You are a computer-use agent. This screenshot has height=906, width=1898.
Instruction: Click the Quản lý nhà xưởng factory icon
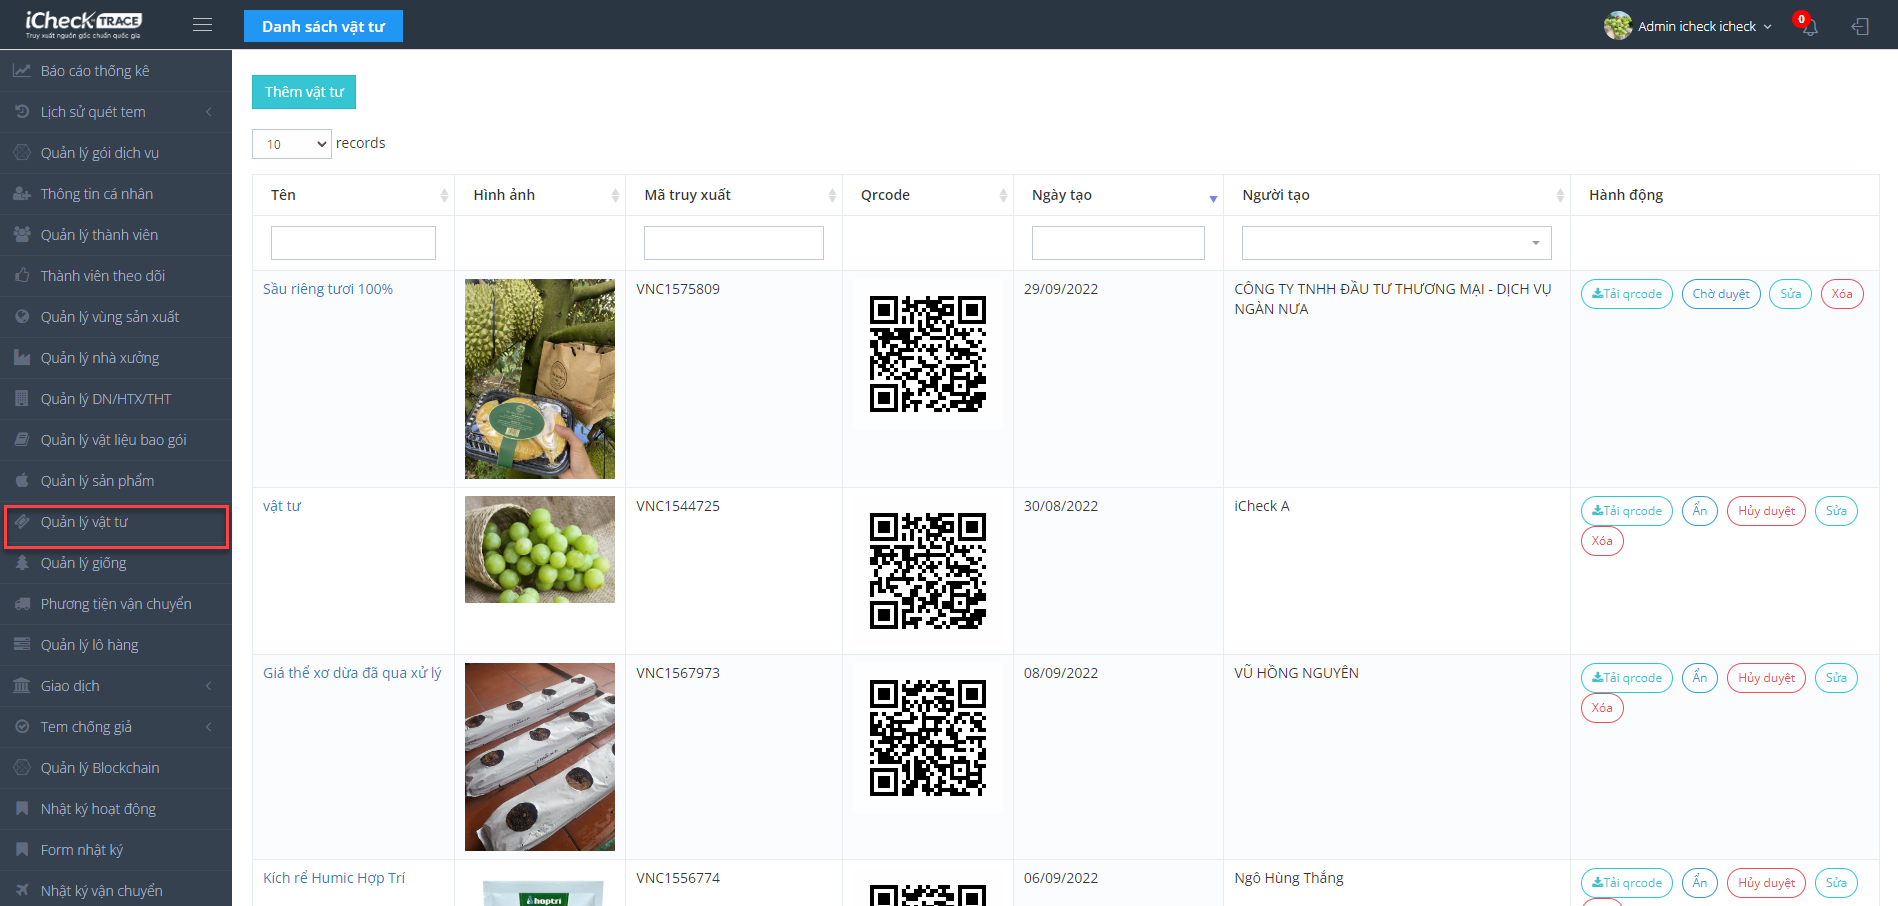pyautogui.click(x=22, y=358)
